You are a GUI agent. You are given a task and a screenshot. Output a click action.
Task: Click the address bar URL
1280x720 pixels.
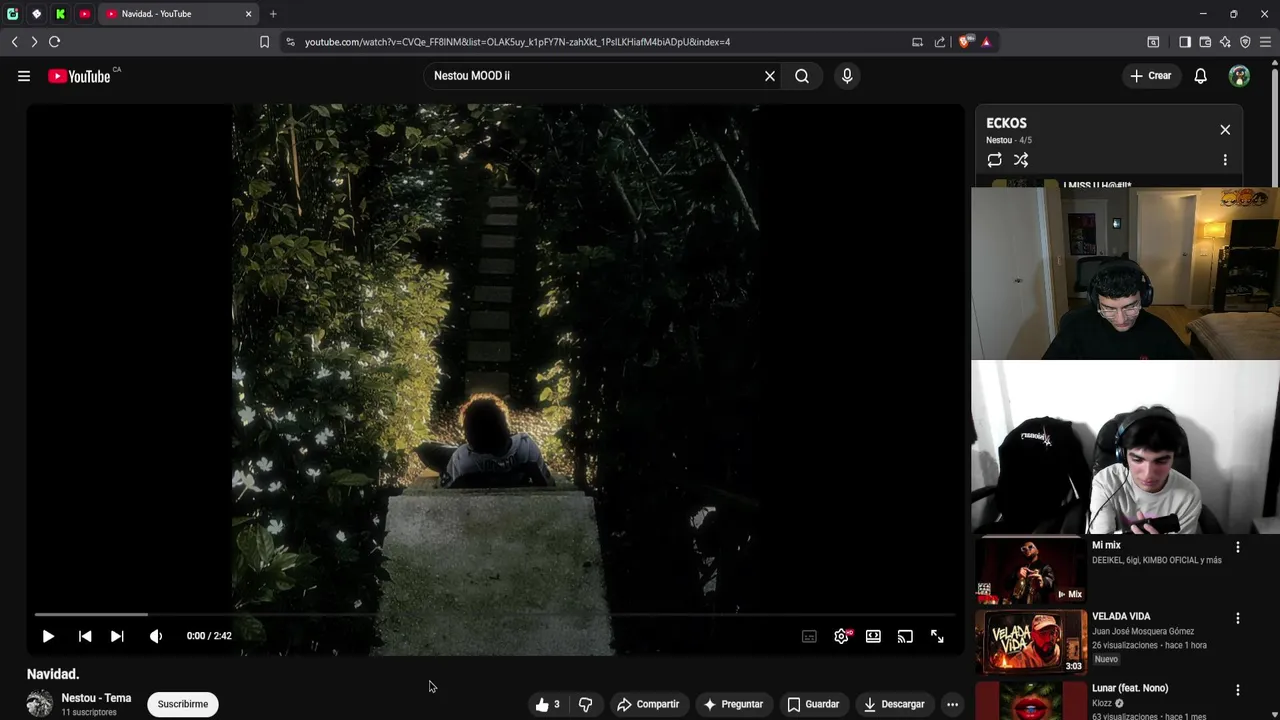pyautogui.click(x=517, y=42)
